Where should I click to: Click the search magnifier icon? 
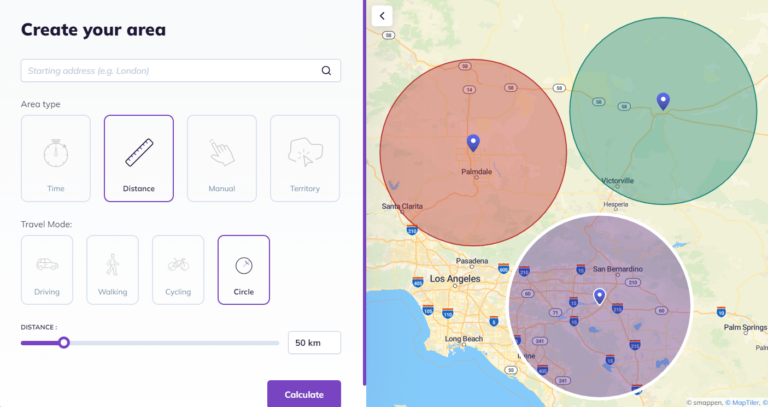(x=326, y=71)
